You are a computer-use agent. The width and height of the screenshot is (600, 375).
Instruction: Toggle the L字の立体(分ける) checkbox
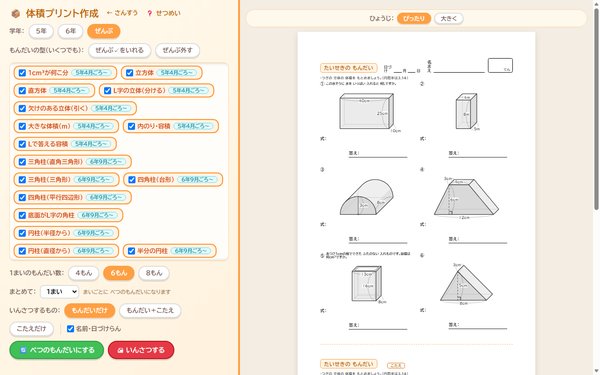click(107, 91)
